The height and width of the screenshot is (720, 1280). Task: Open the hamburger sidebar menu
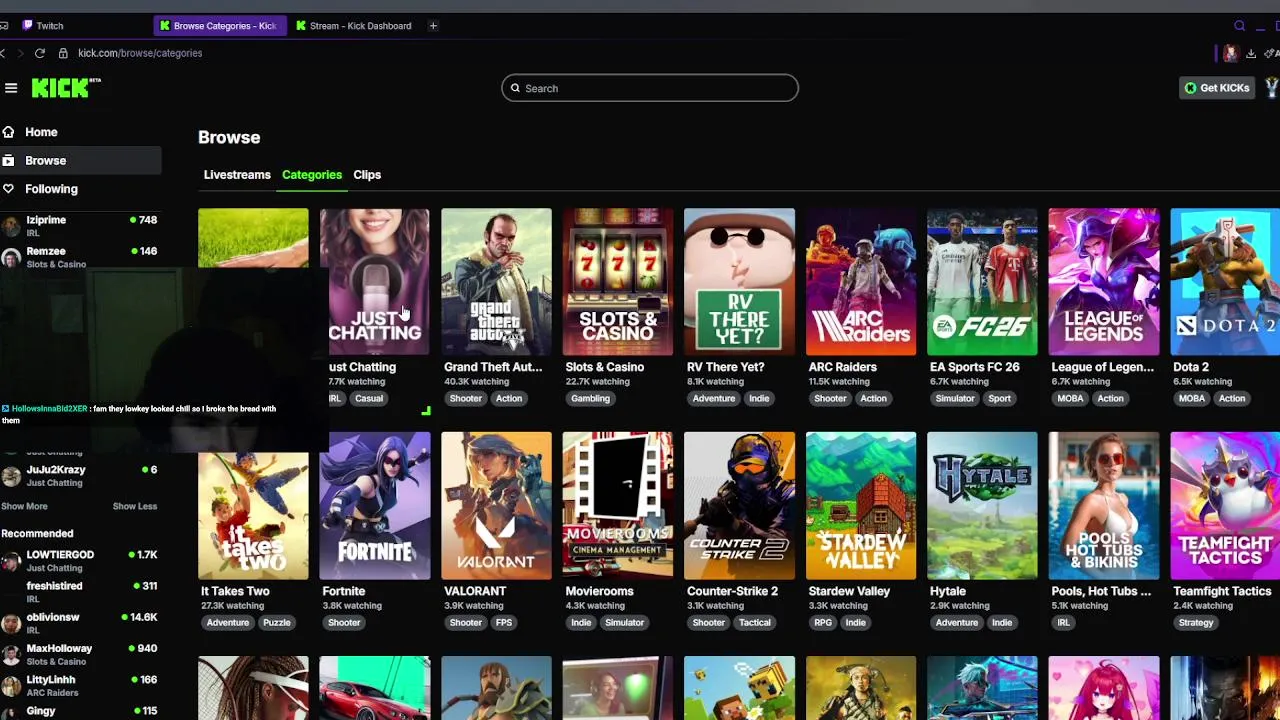tap(11, 88)
